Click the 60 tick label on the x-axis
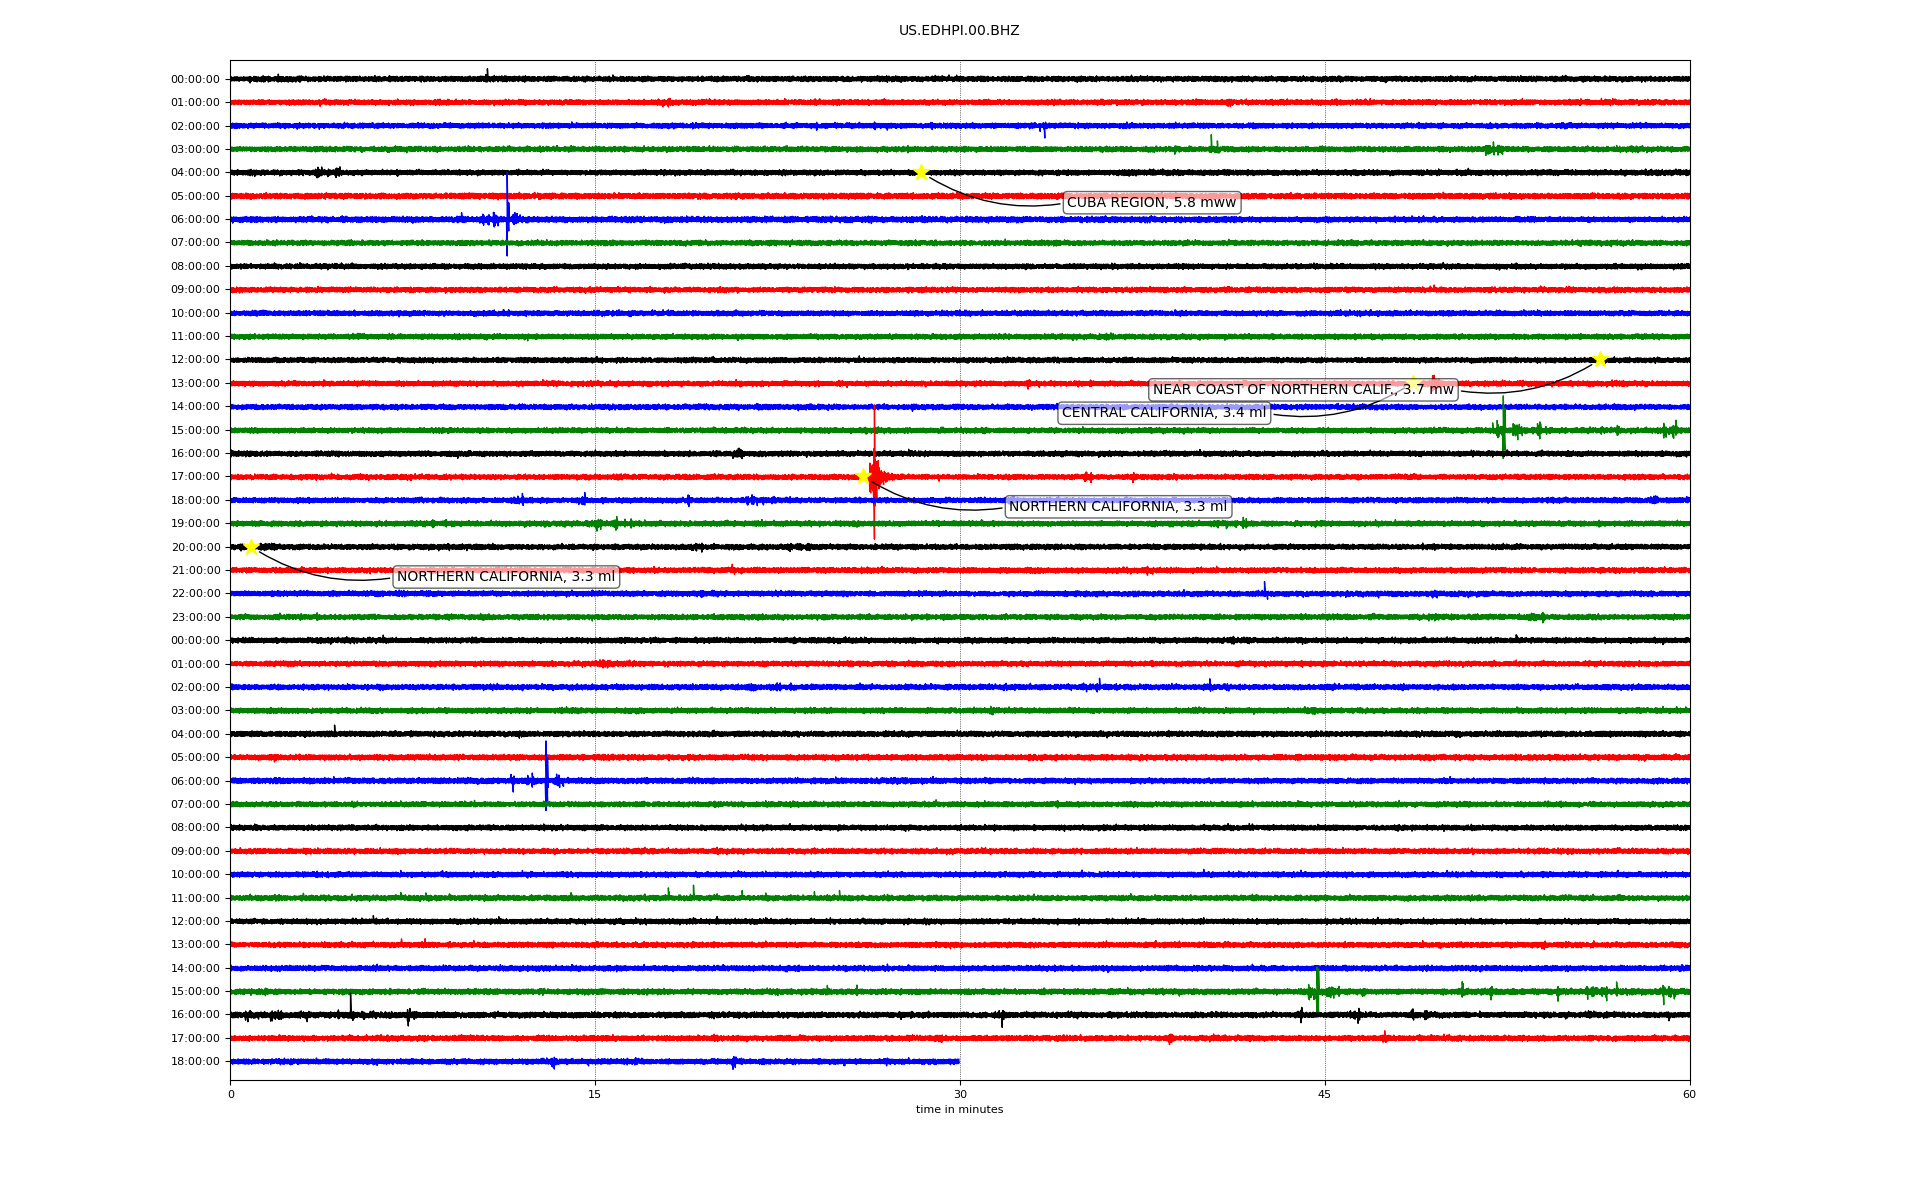 point(1689,1094)
